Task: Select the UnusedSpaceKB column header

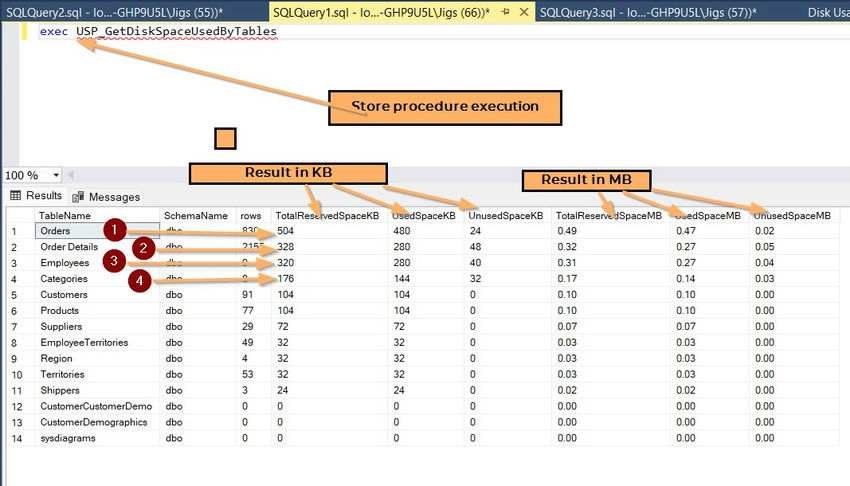Action: click(x=507, y=216)
